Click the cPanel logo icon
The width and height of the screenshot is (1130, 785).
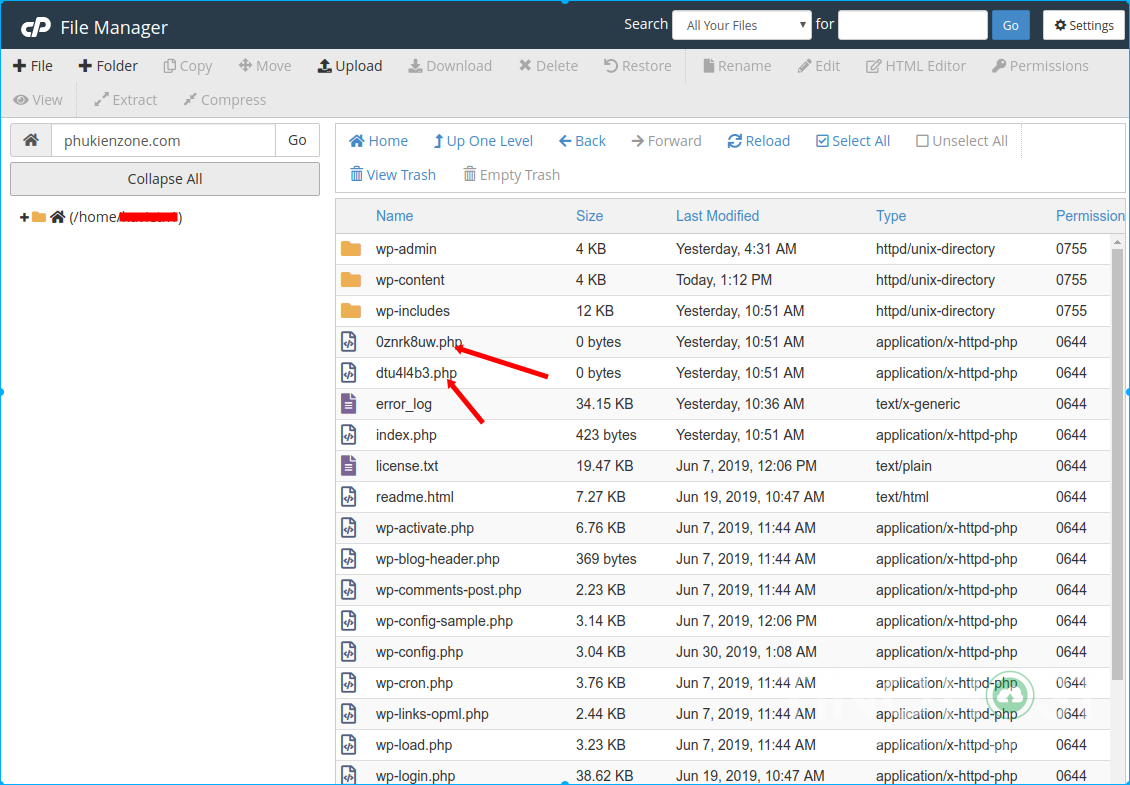point(35,27)
